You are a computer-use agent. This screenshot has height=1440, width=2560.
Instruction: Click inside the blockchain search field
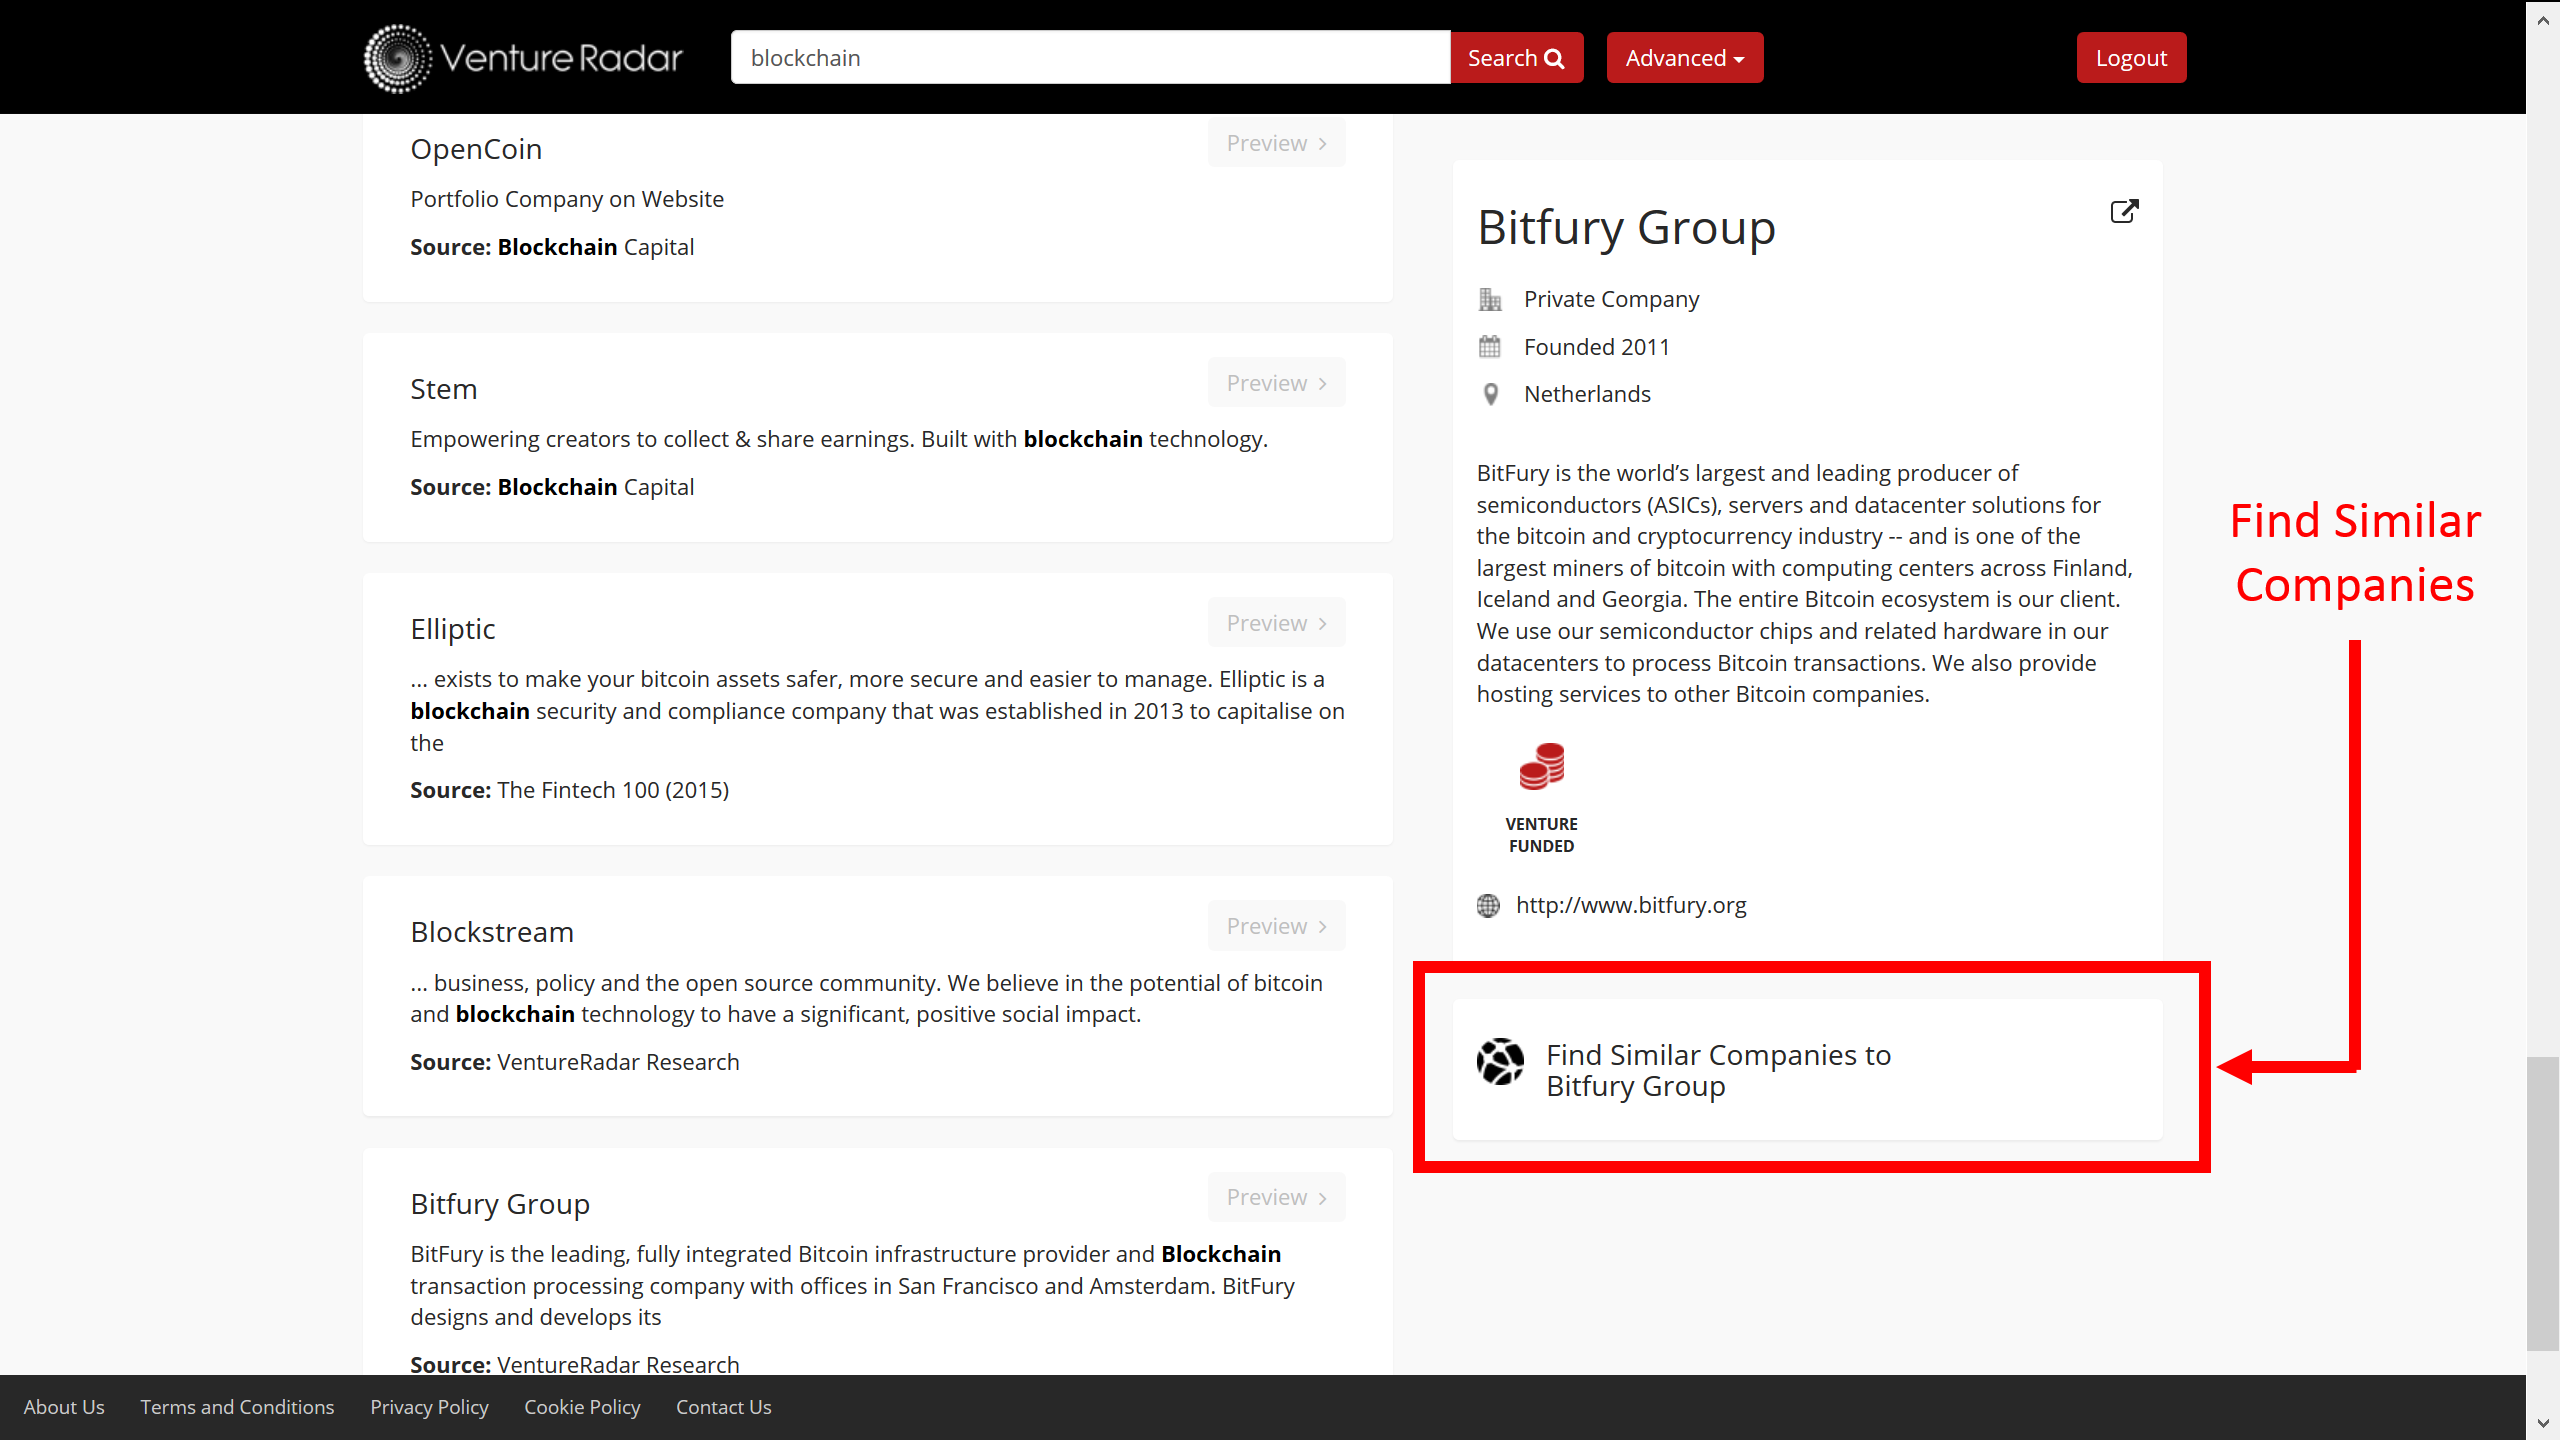[1090, 57]
